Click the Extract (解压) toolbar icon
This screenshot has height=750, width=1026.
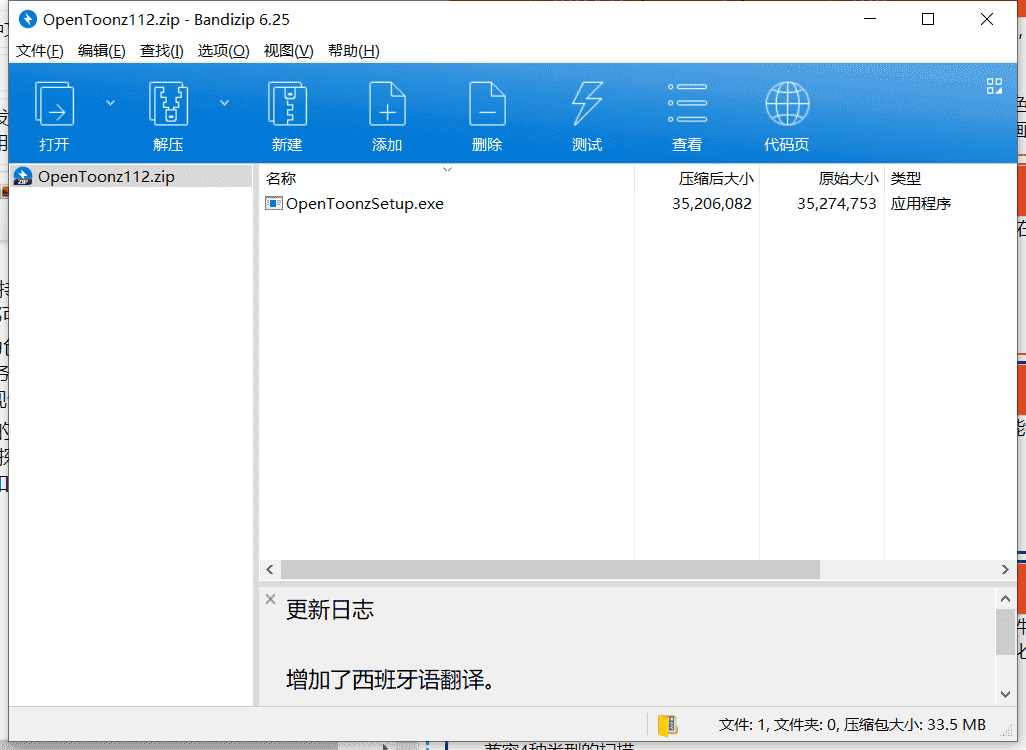point(168,103)
